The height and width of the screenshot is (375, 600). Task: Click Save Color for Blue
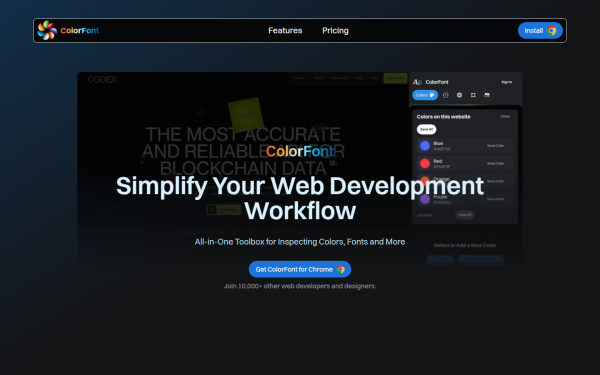click(495, 146)
